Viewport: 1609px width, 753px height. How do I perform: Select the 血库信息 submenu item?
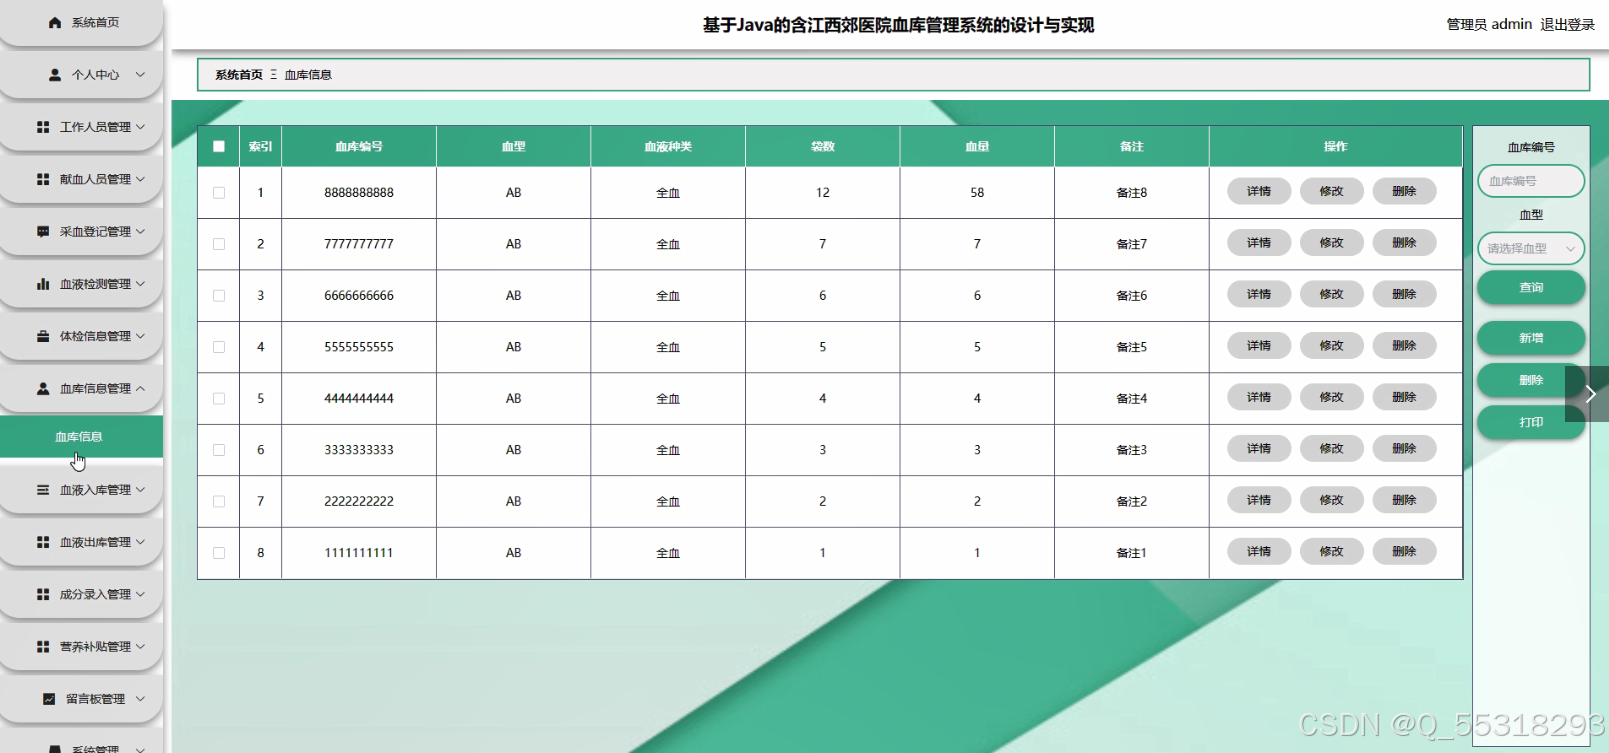(x=81, y=437)
